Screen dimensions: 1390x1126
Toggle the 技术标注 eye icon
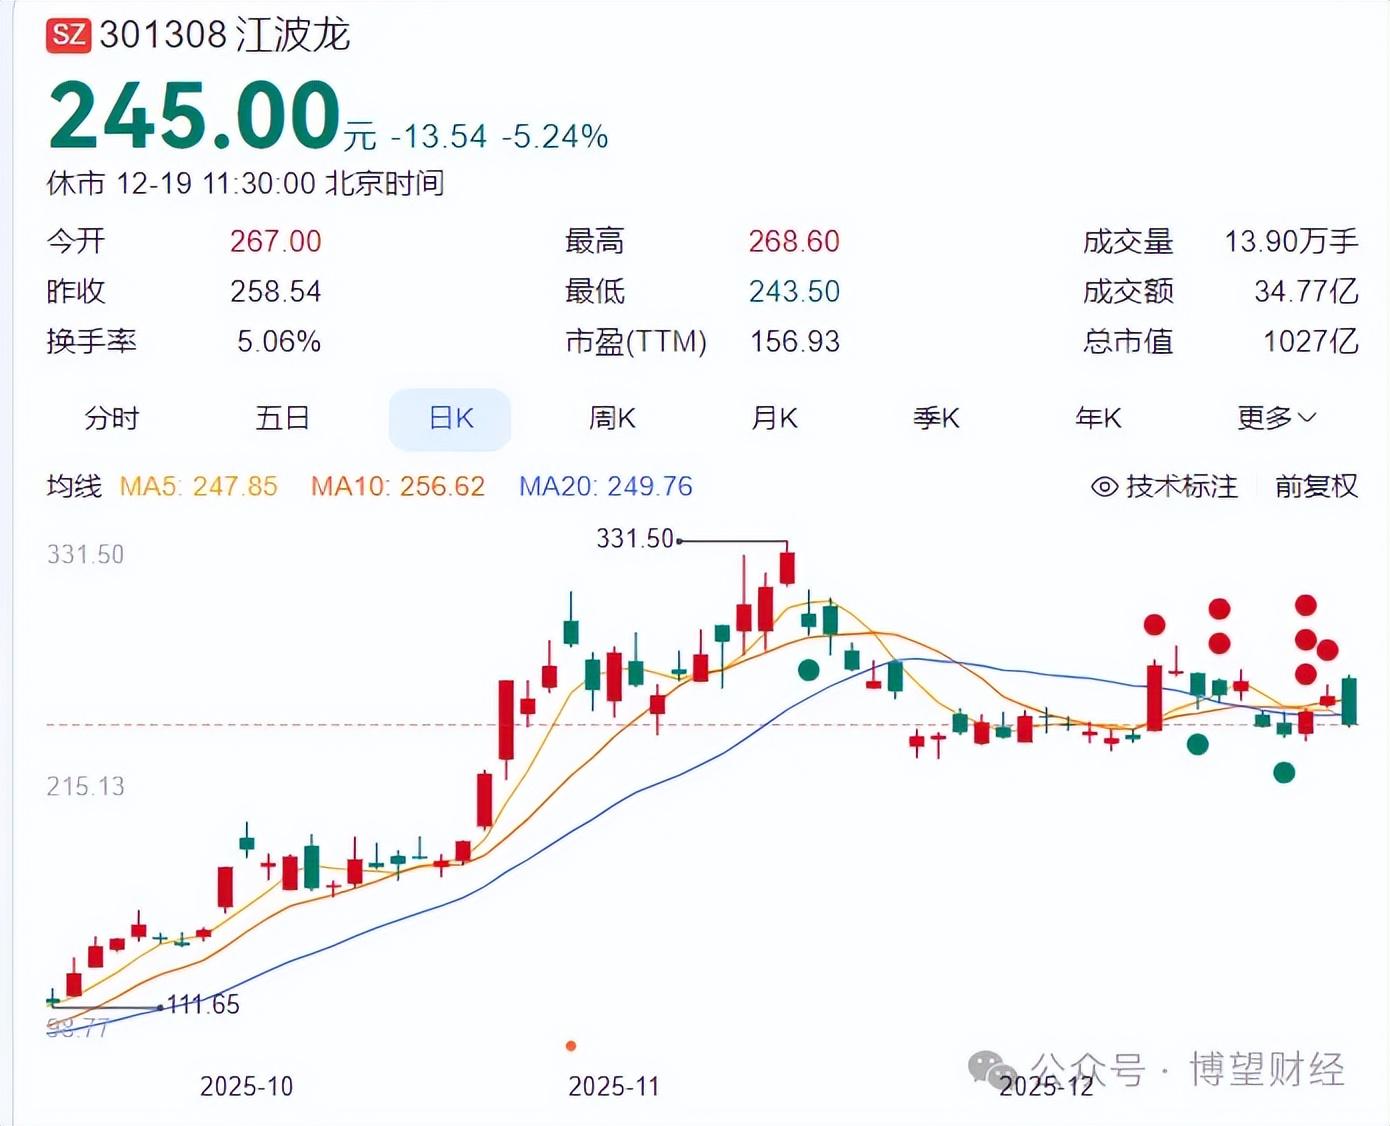(1104, 487)
